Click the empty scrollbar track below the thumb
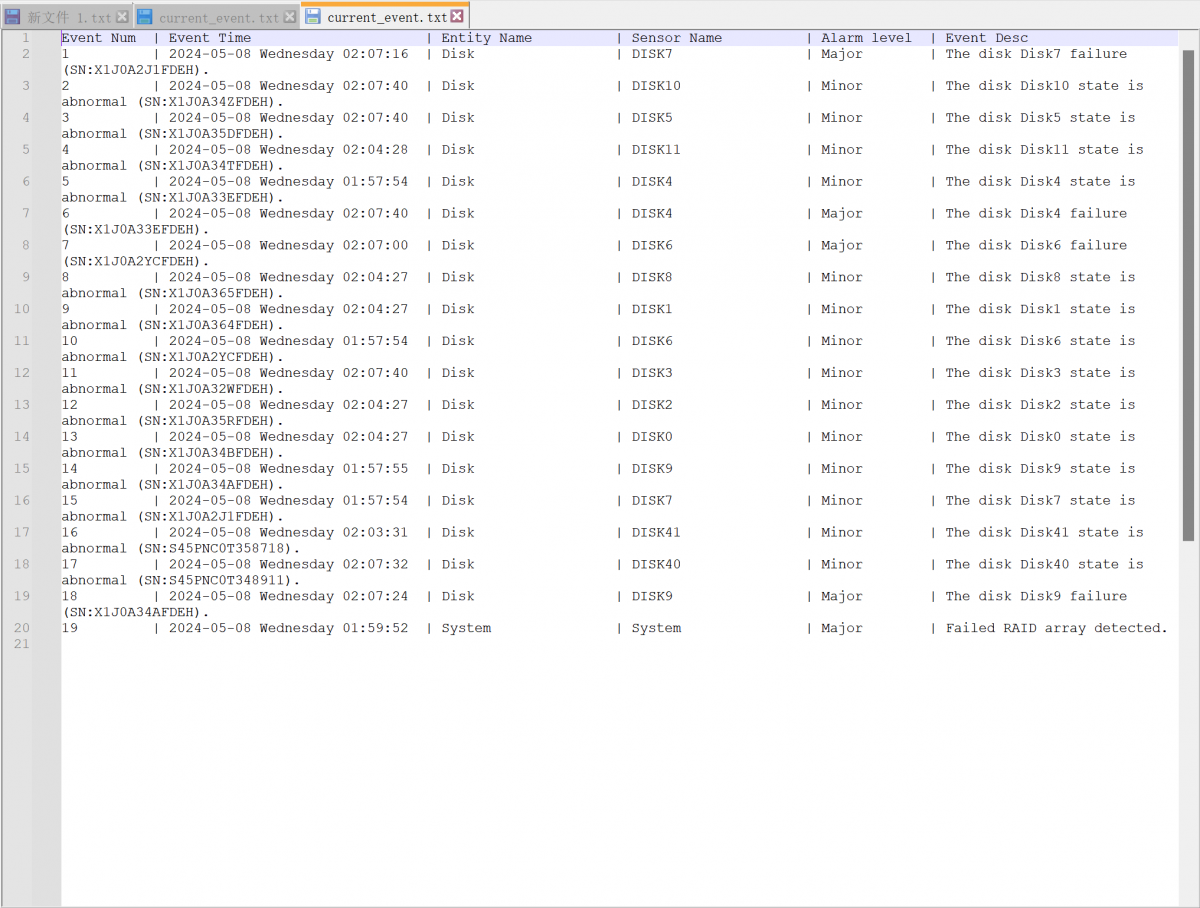This screenshot has width=1200, height=908. tap(1188, 720)
